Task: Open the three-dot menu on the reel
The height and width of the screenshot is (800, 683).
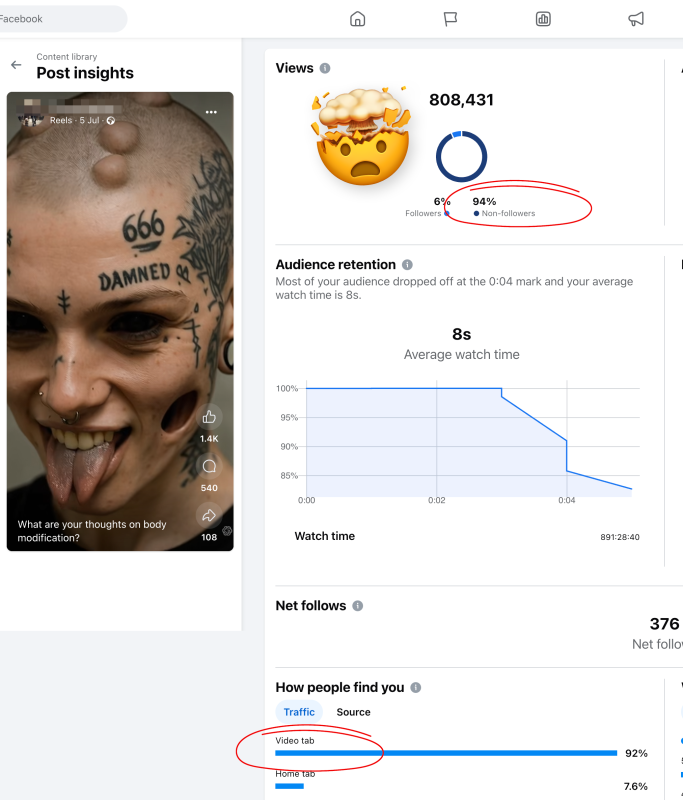Action: click(211, 112)
